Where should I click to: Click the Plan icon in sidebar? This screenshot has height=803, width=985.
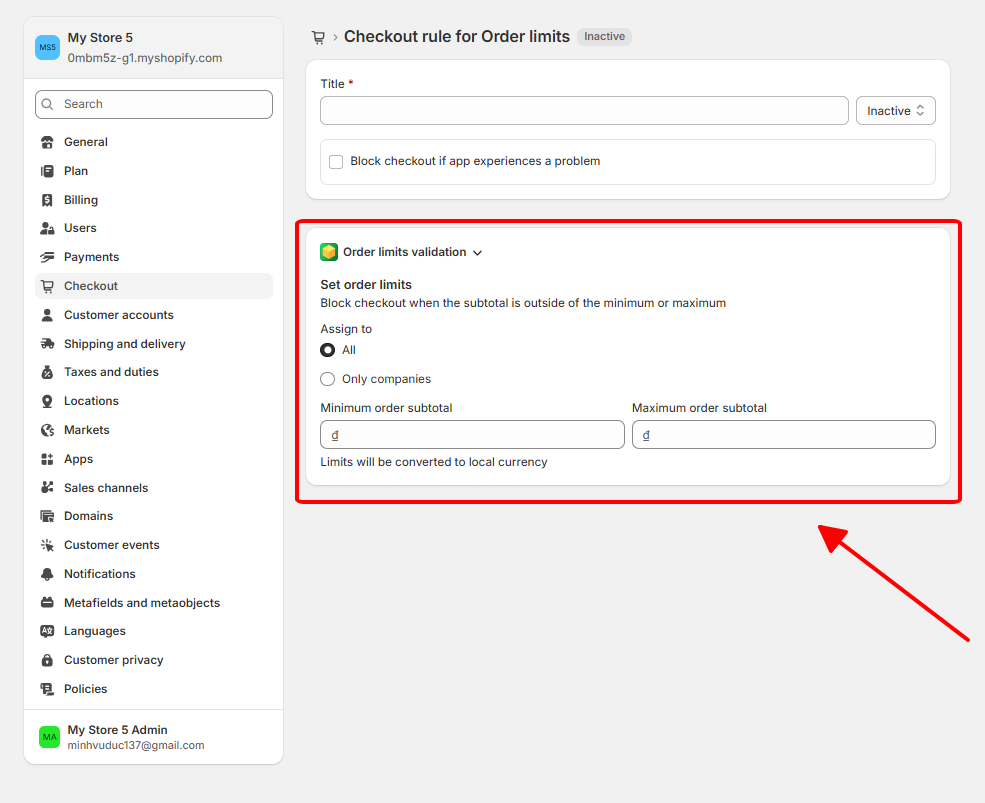(47, 171)
